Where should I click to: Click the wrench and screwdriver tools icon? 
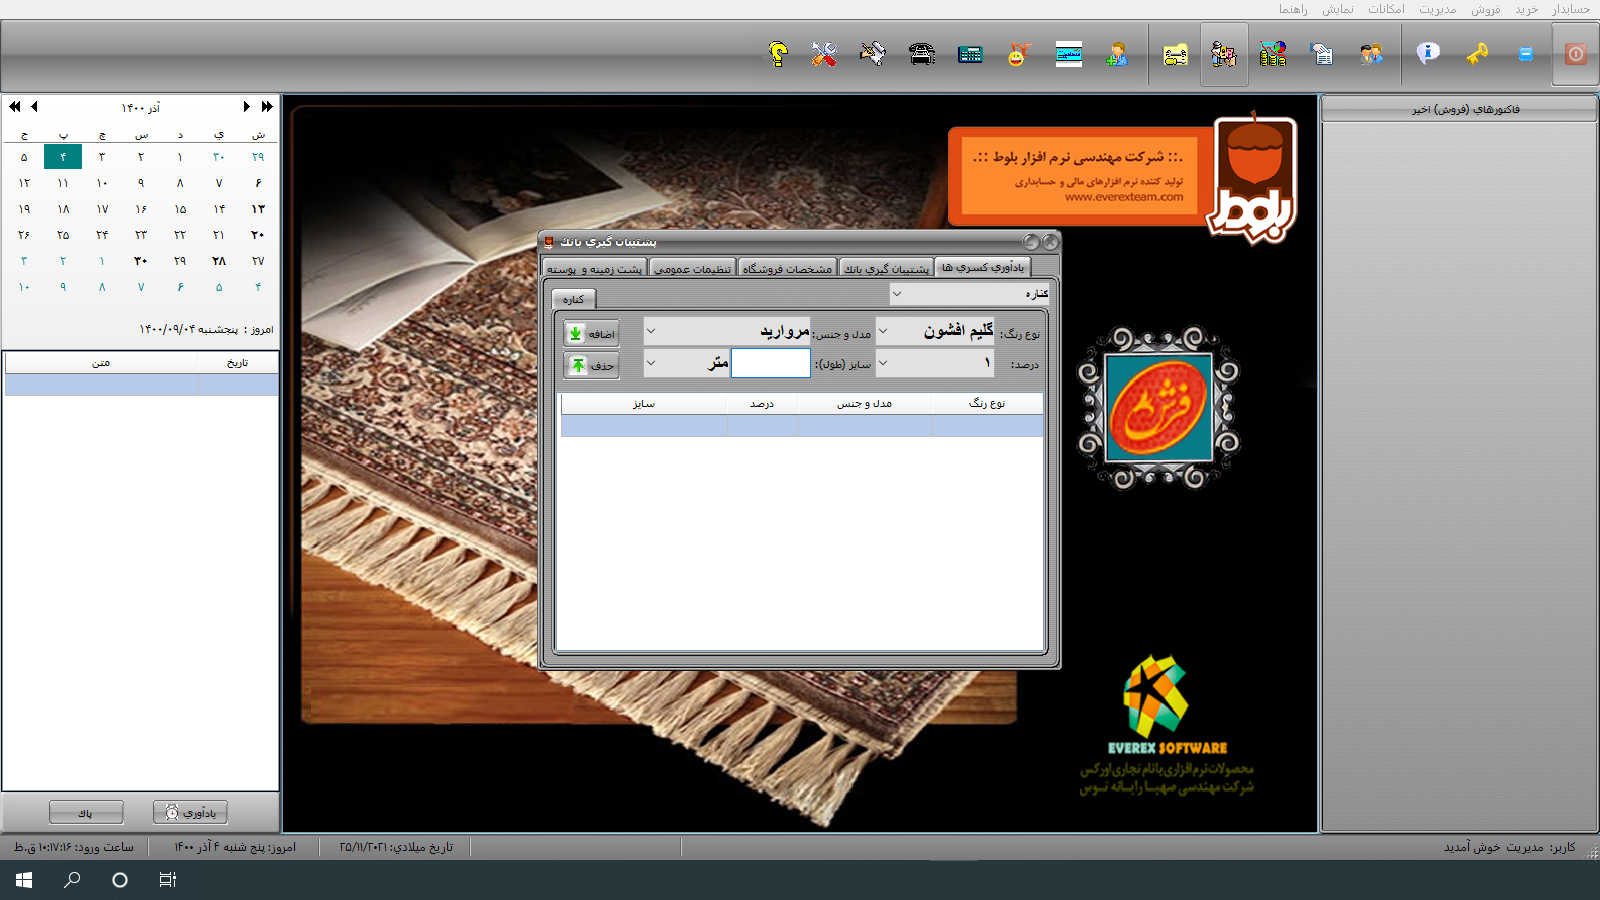(823, 54)
